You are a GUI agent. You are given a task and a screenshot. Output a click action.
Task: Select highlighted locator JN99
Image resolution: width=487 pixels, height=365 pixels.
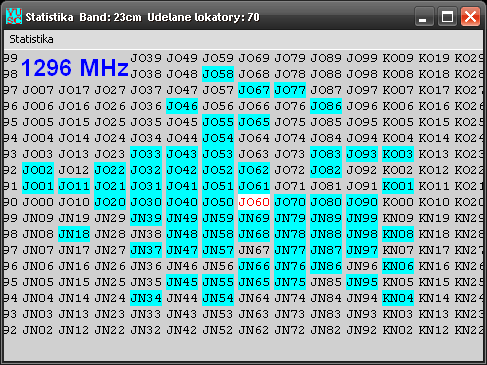(x=362, y=218)
